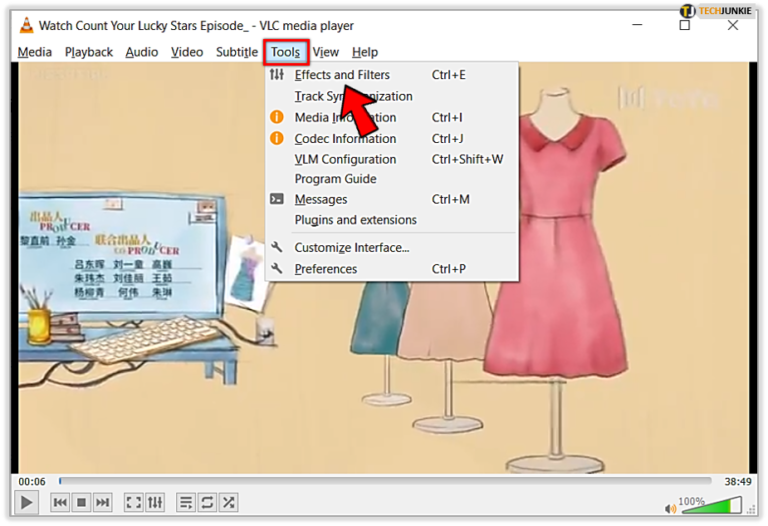Stop playback with the stop button

(81, 502)
